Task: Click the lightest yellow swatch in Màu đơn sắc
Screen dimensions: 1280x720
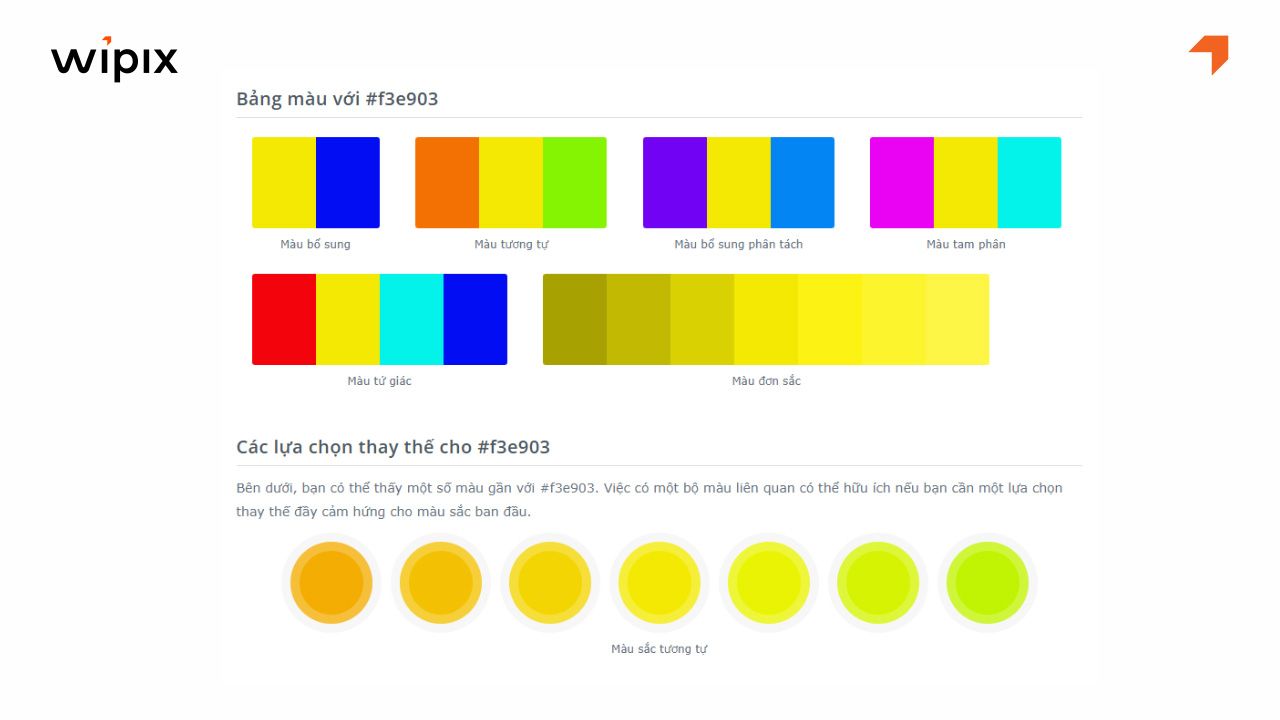Action: 957,319
